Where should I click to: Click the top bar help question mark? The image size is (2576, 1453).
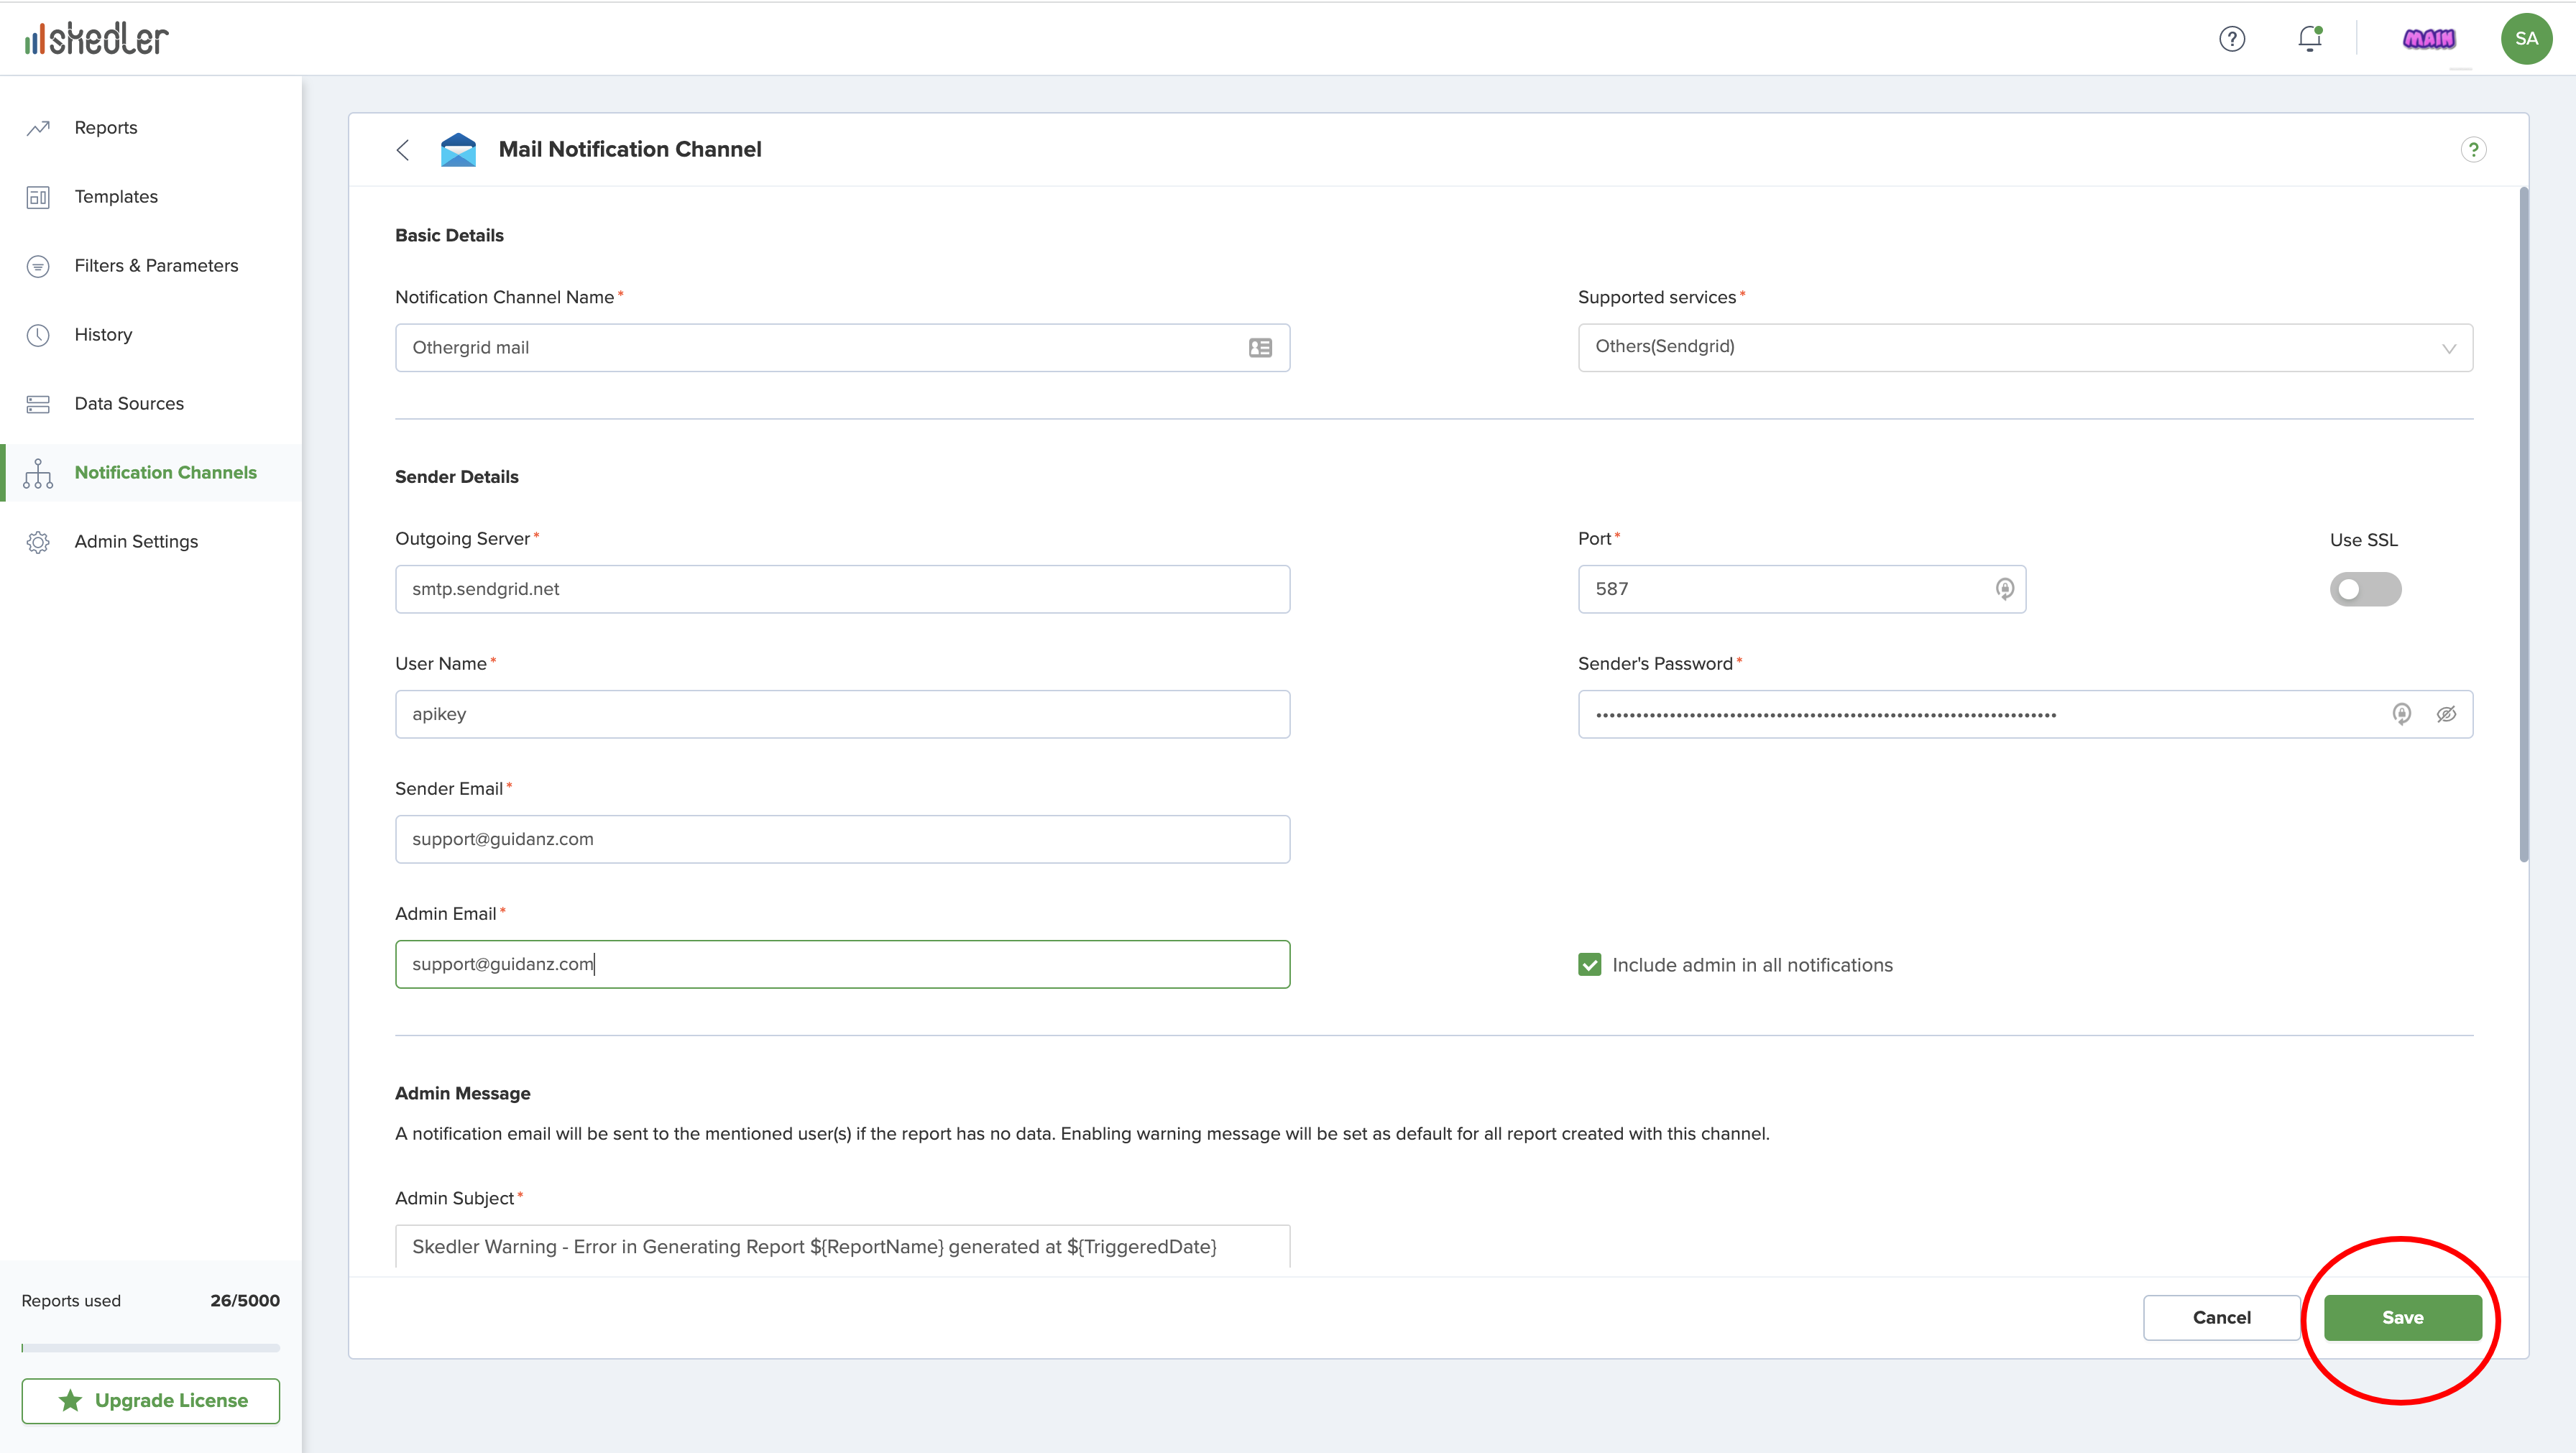2231,39
